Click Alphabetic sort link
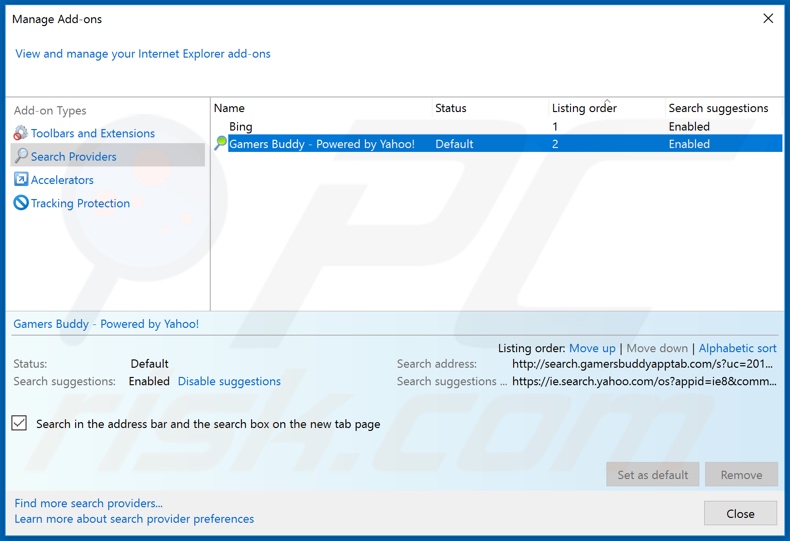The height and width of the screenshot is (541, 790). (738, 348)
